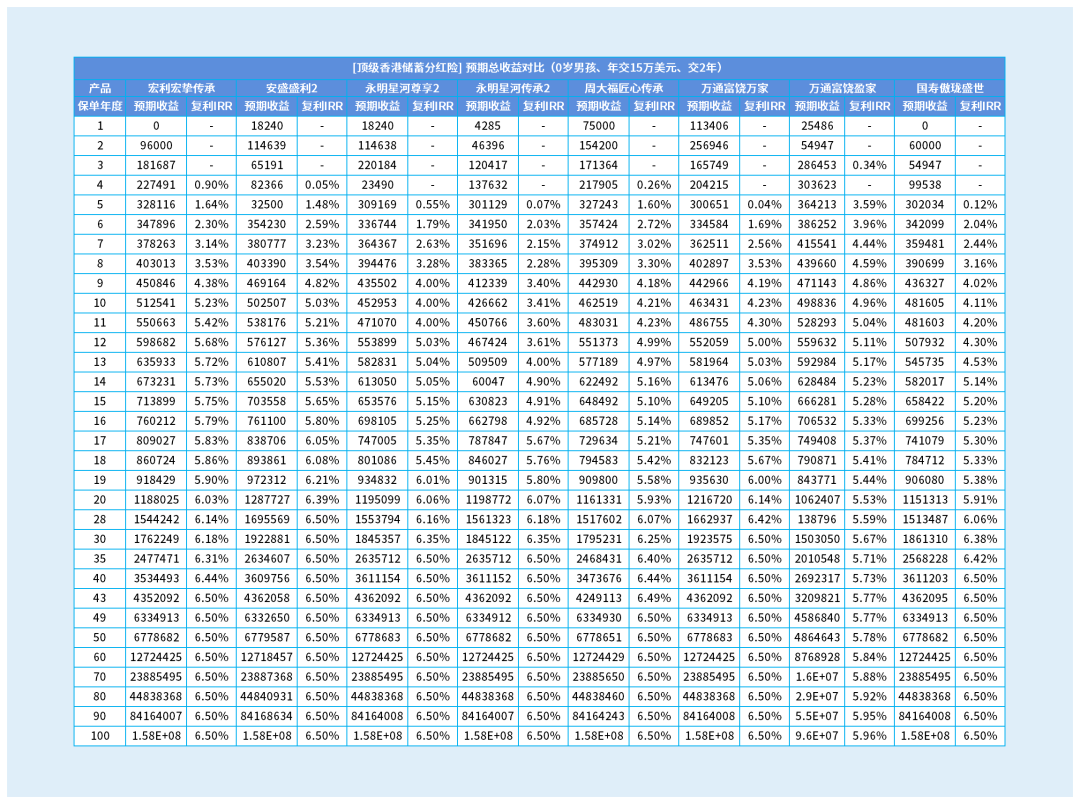Click the 5.96% IRR value
This screenshot has height=804, width=1080.
coord(869,736)
